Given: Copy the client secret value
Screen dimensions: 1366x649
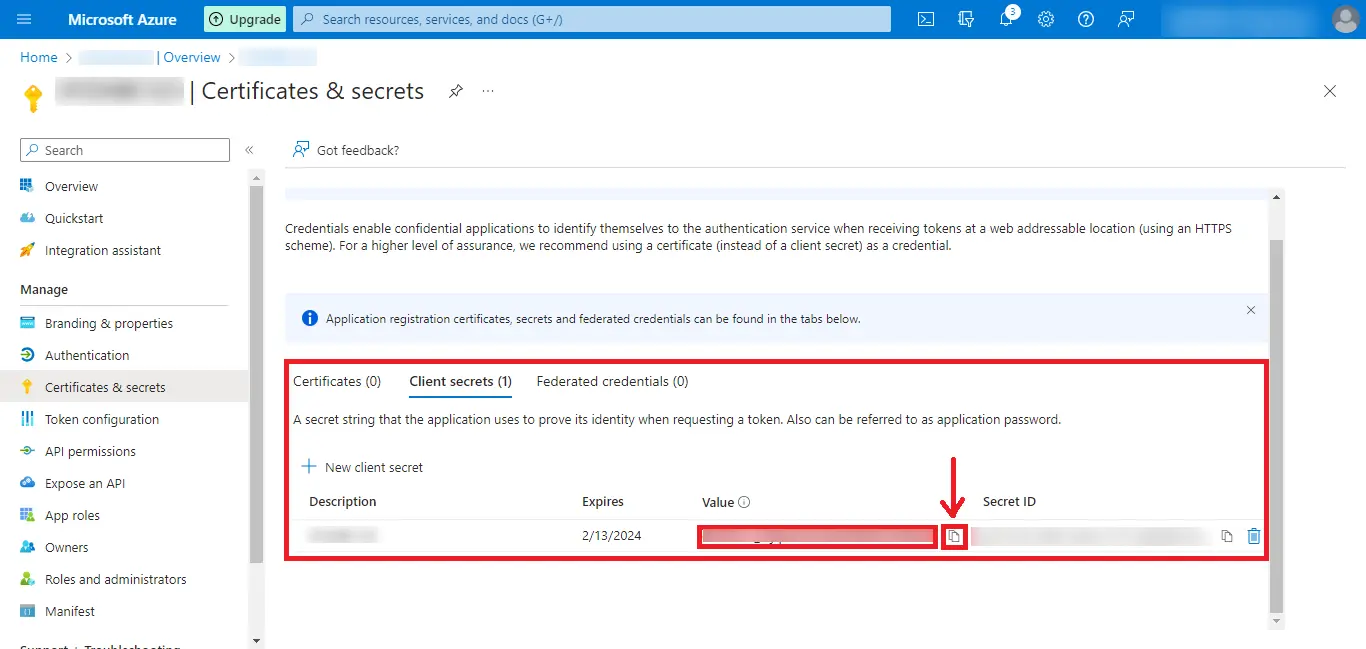Looking at the screenshot, I should pyautogui.click(x=954, y=537).
